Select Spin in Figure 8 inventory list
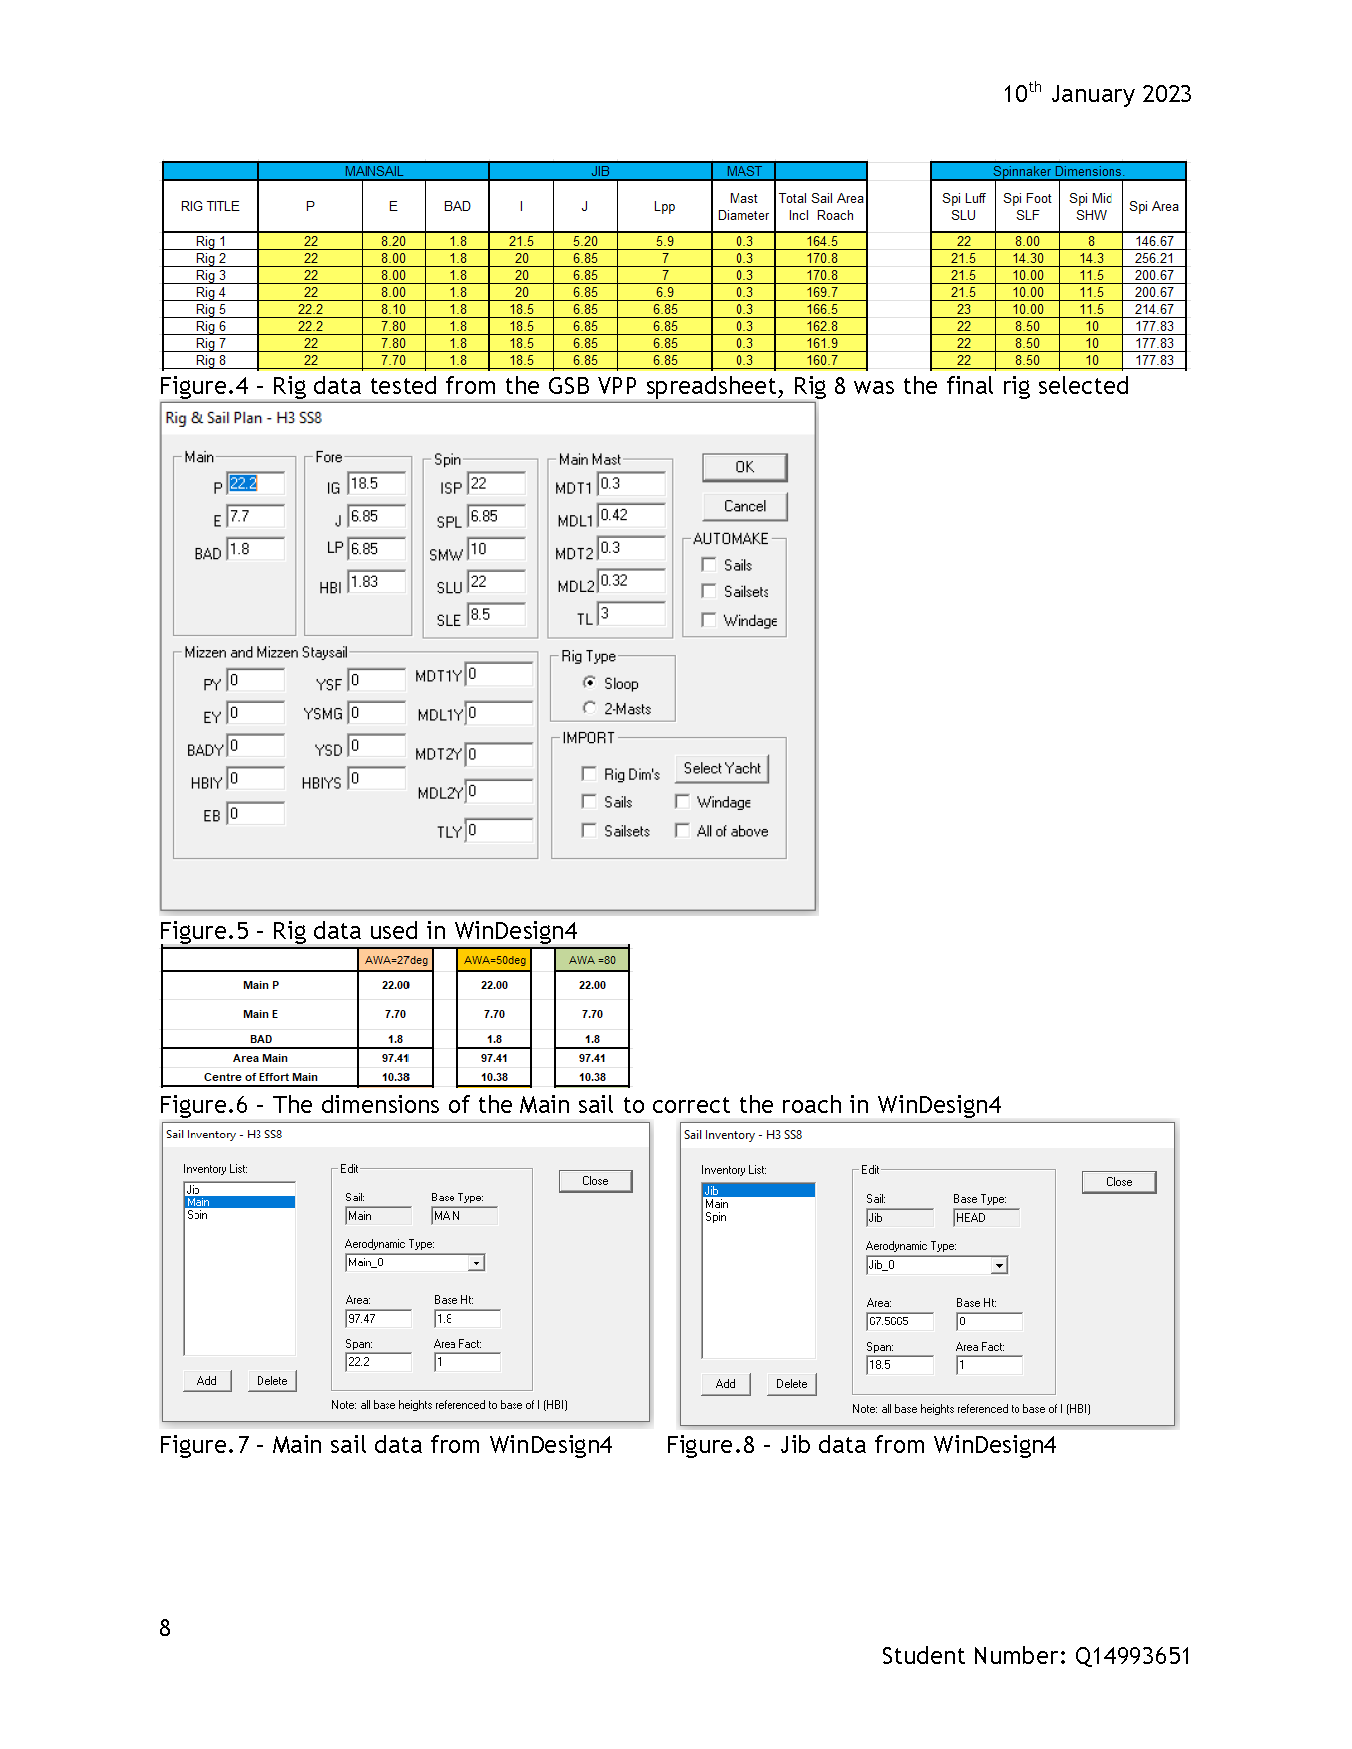This screenshot has width=1352, height=1749. [x=758, y=1217]
